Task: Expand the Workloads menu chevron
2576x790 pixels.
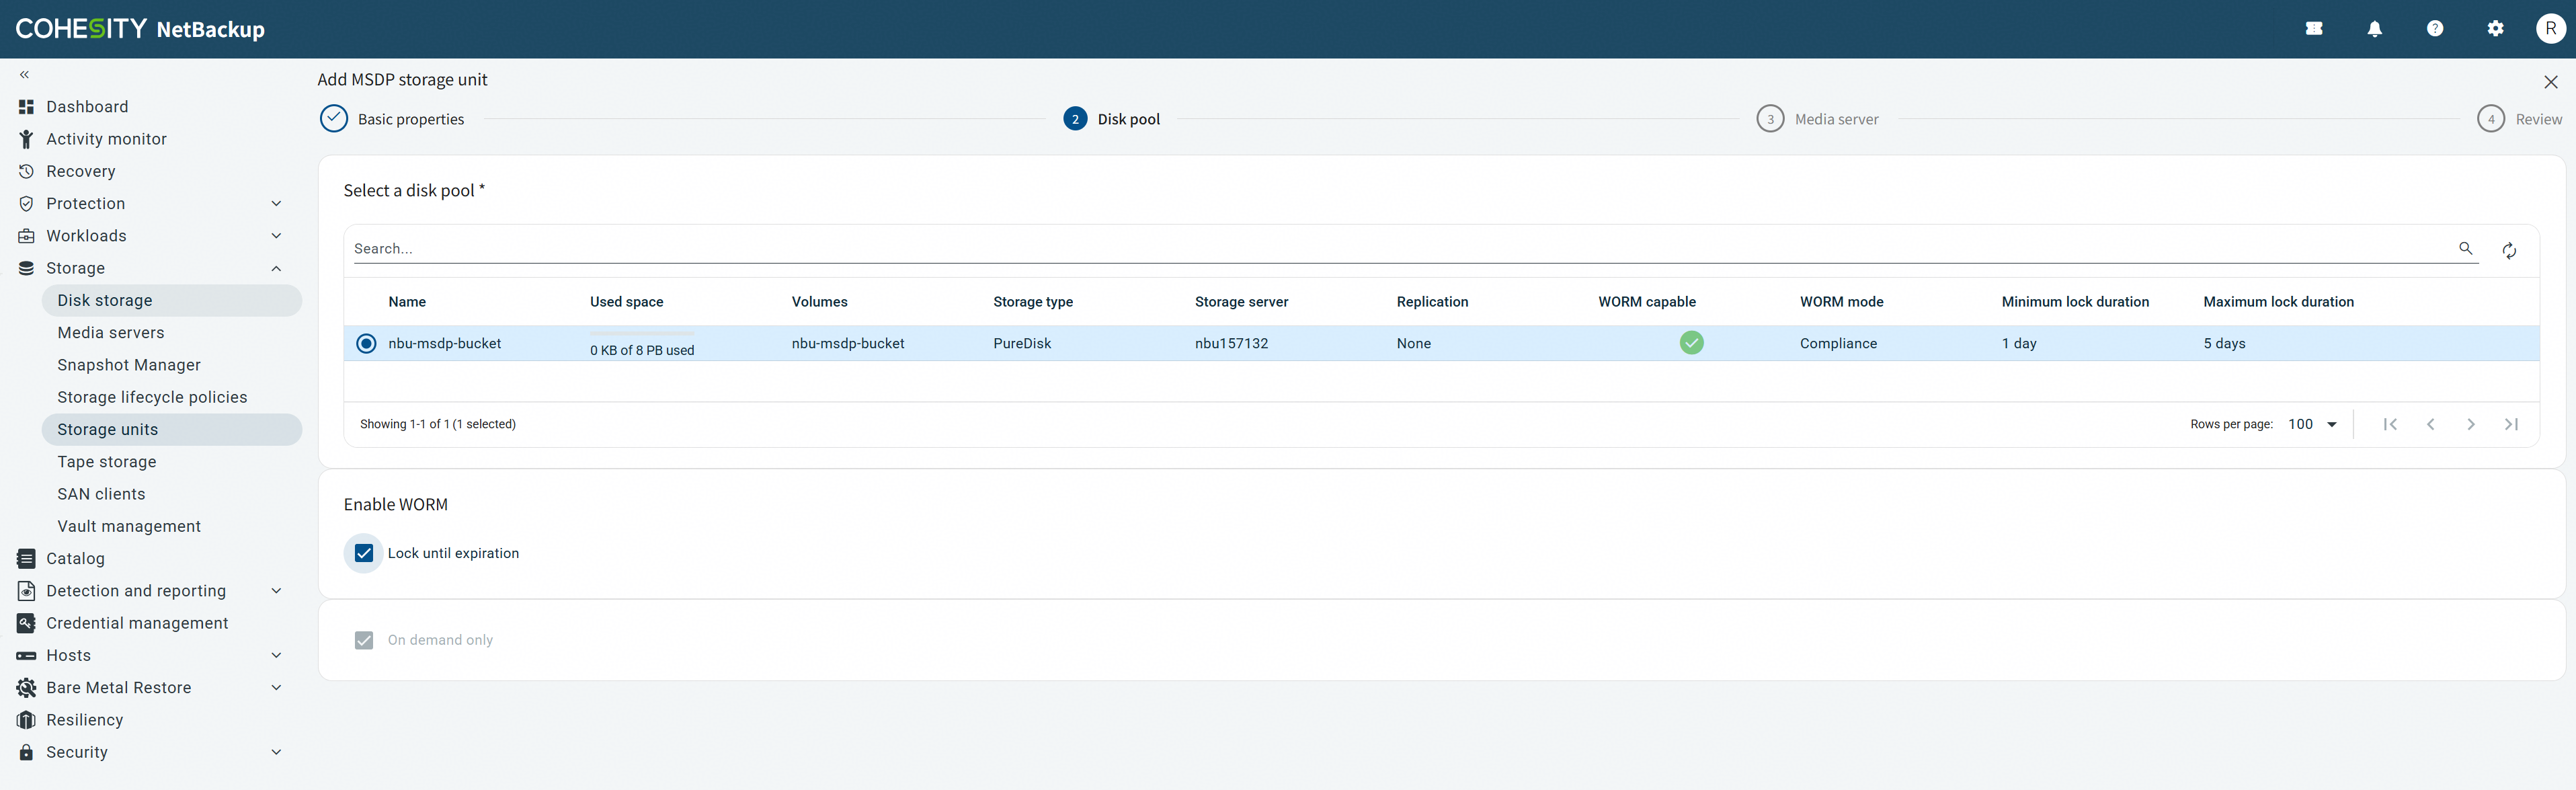Action: (277, 236)
